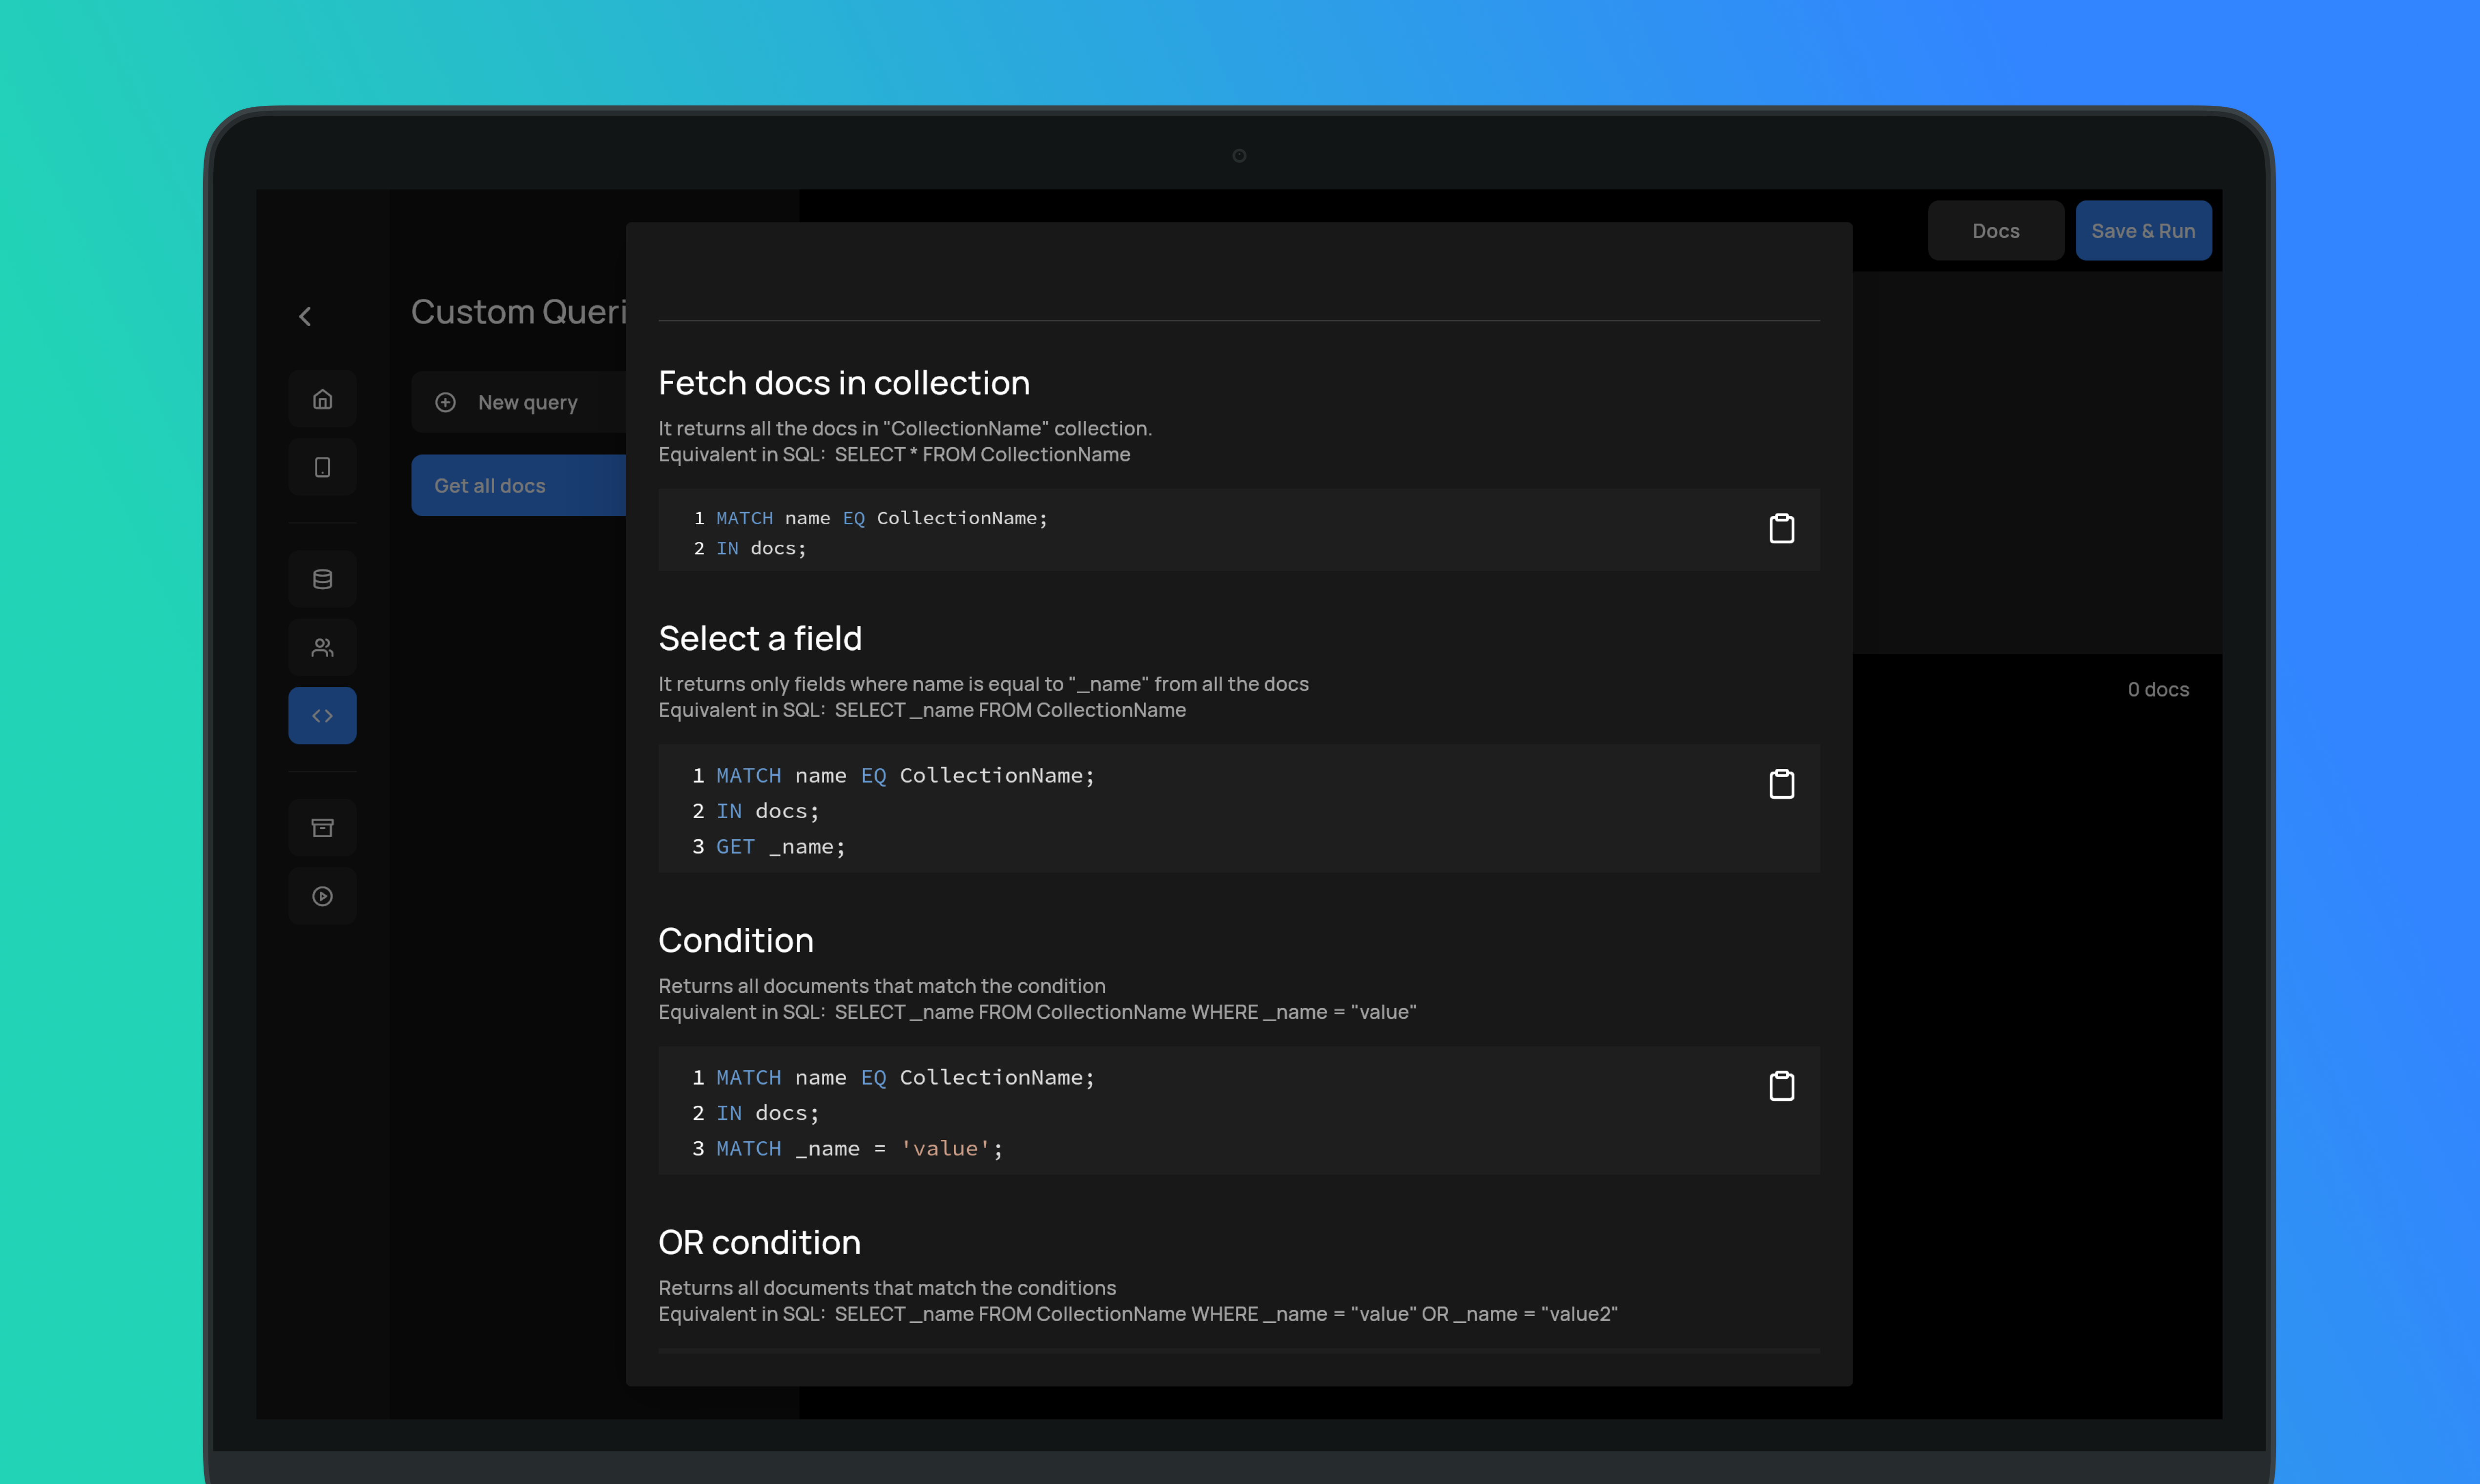Click the 0 docs counter text

2158,689
